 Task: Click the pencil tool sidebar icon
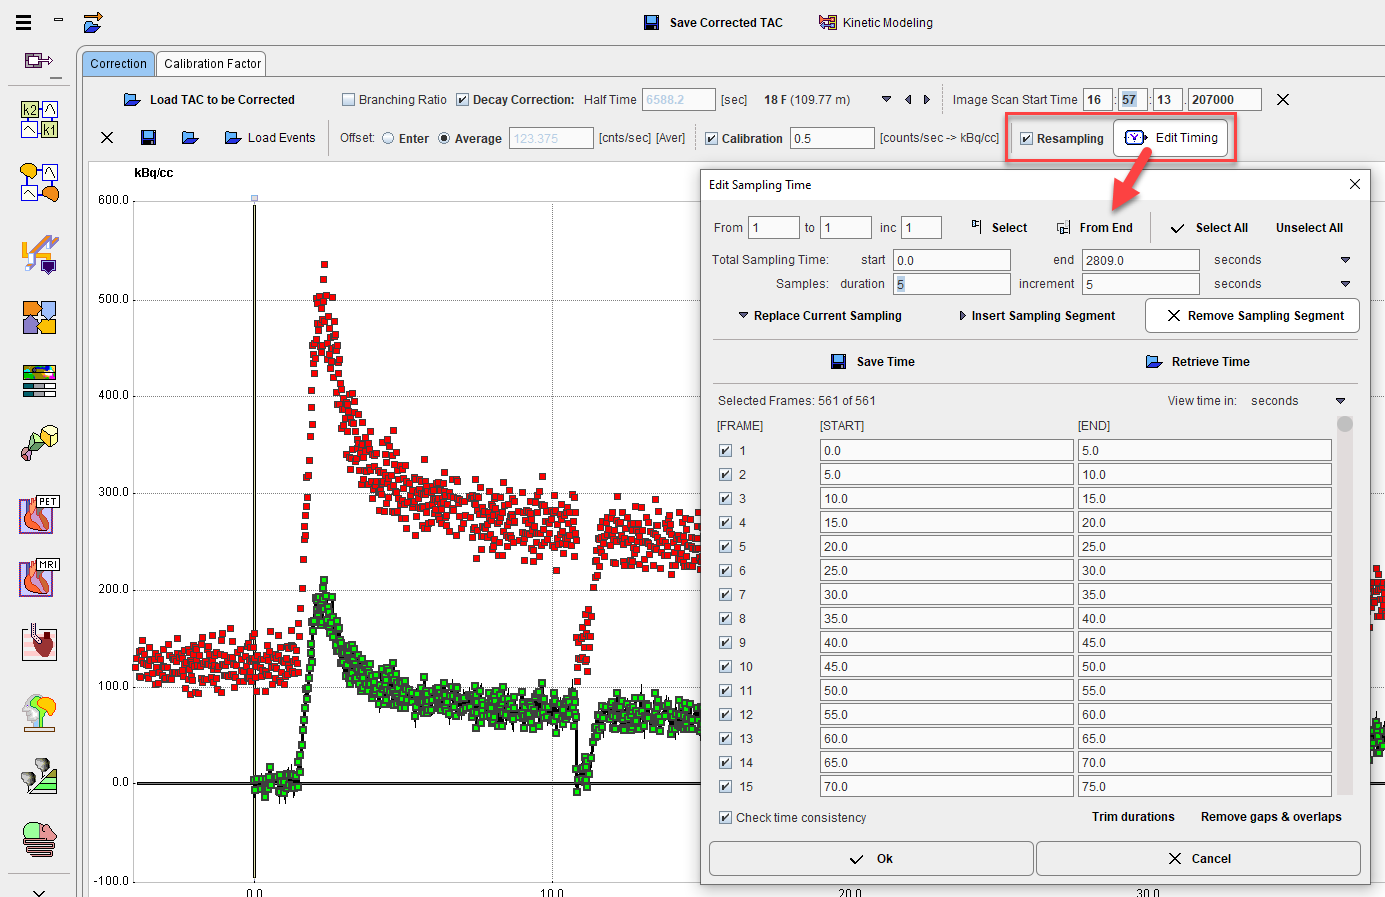click(40, 254)
